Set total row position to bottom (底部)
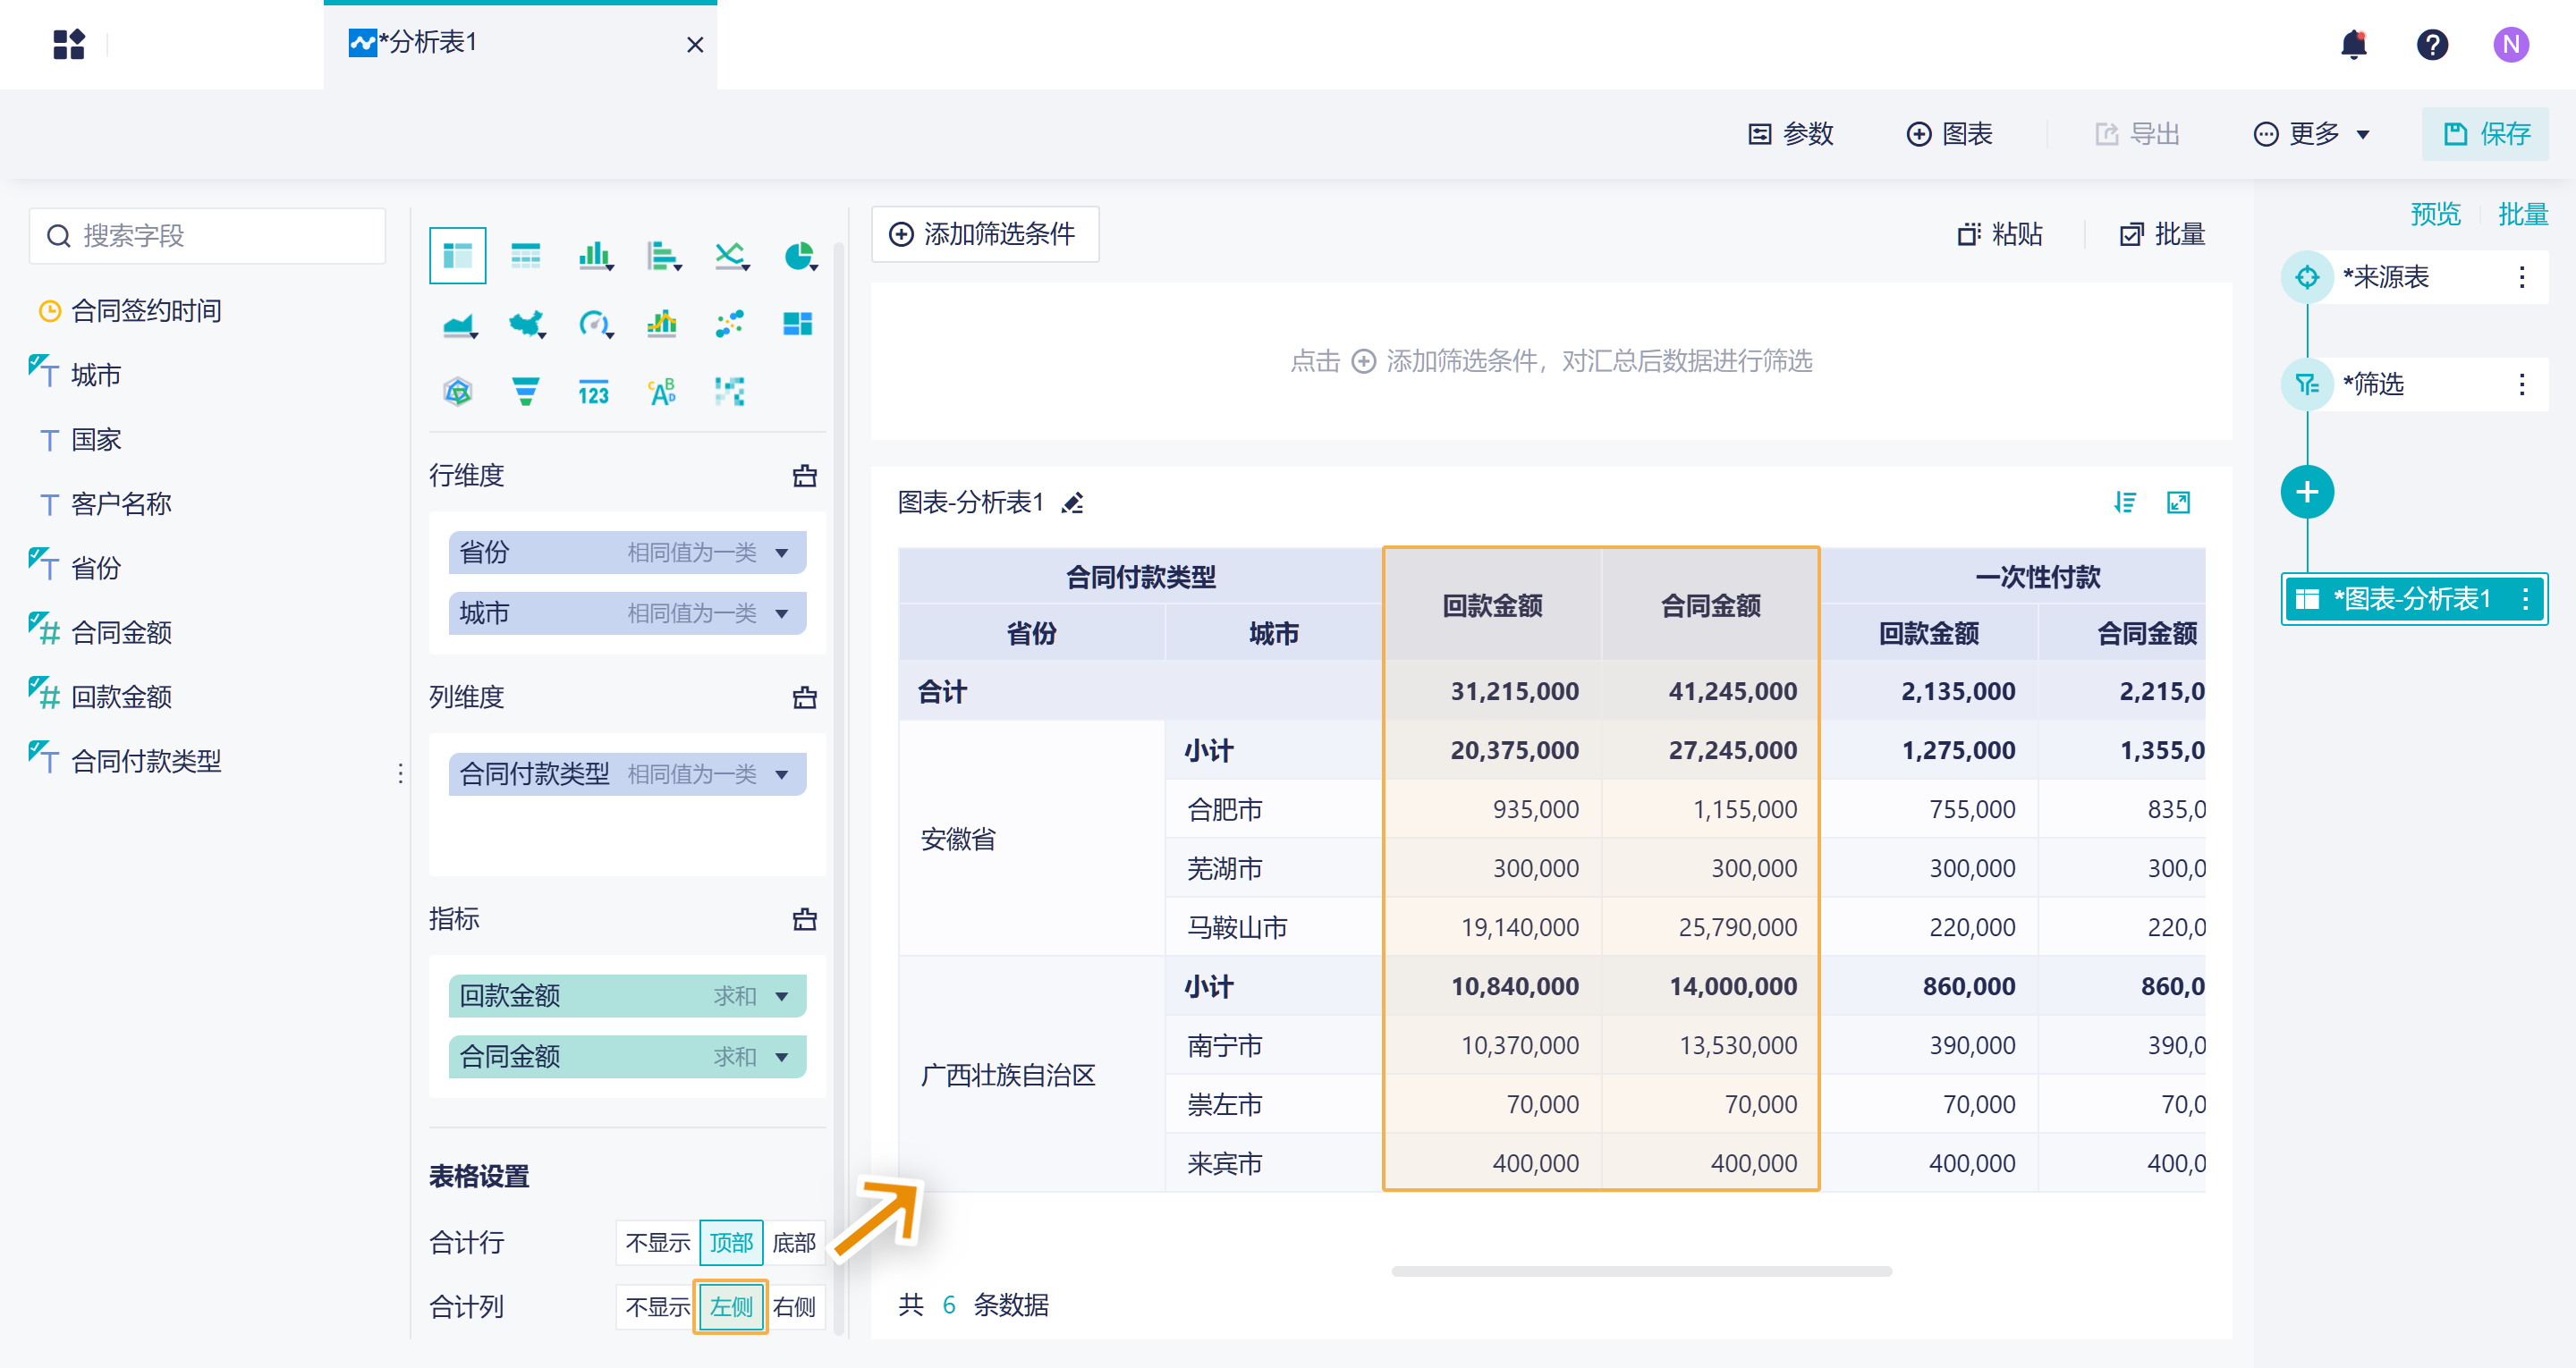Image resolution: width=2576 pixels, height=1368 pixels. [x=794, y=1243]
